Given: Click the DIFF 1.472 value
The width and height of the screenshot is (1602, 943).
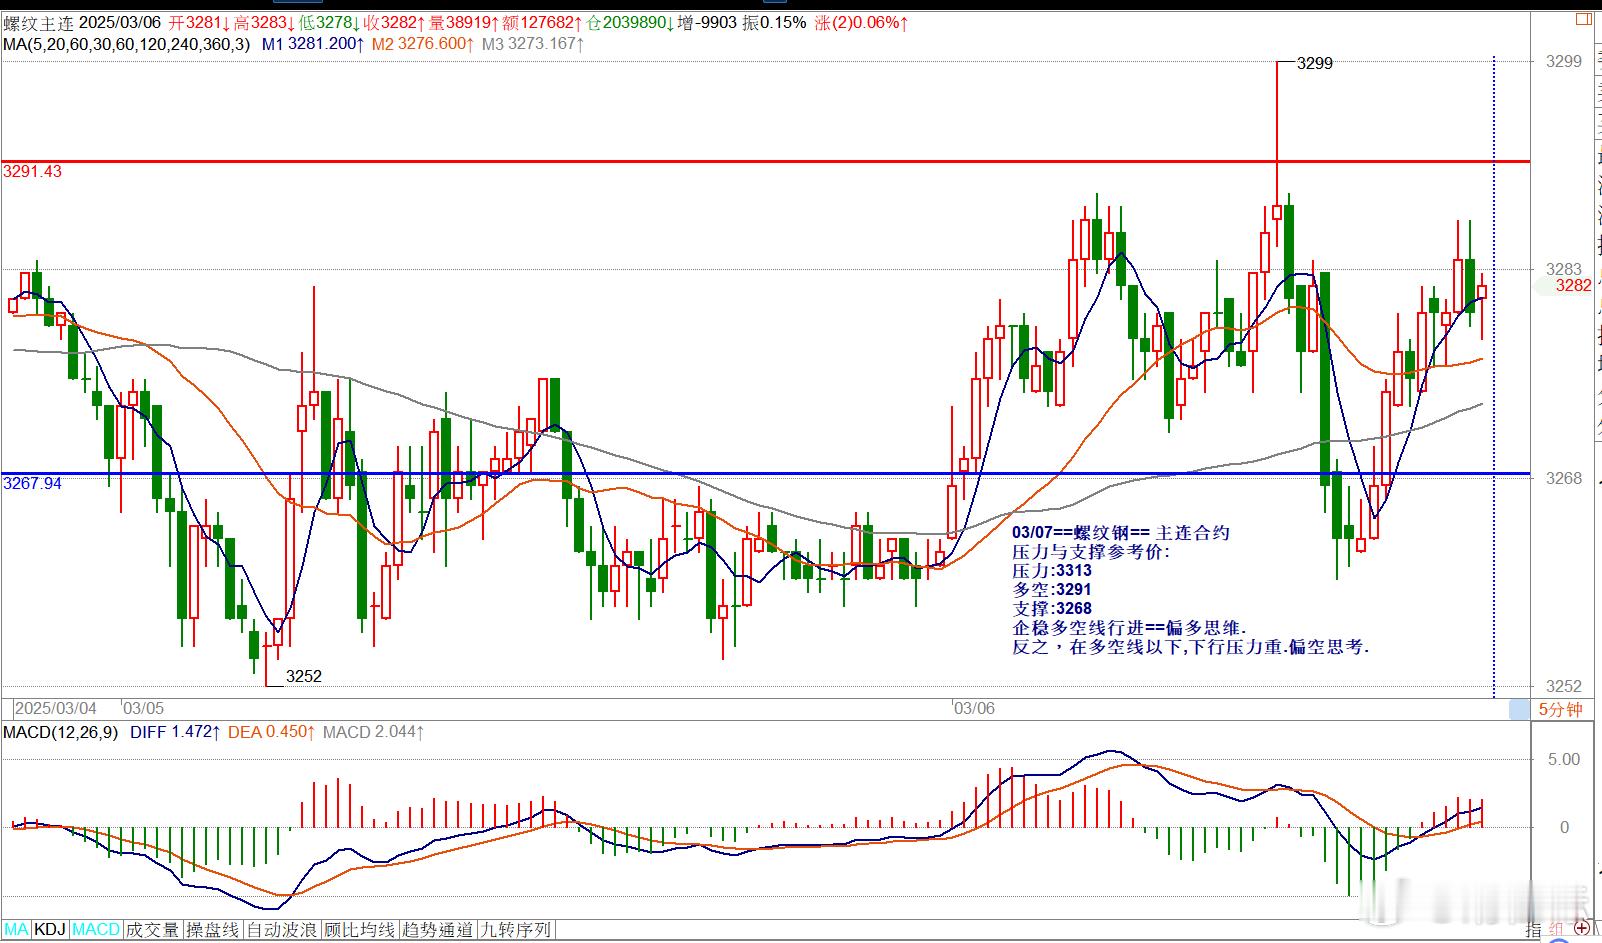Looking at the screenshot, I should pyautogui.click(x=176, y=732).
